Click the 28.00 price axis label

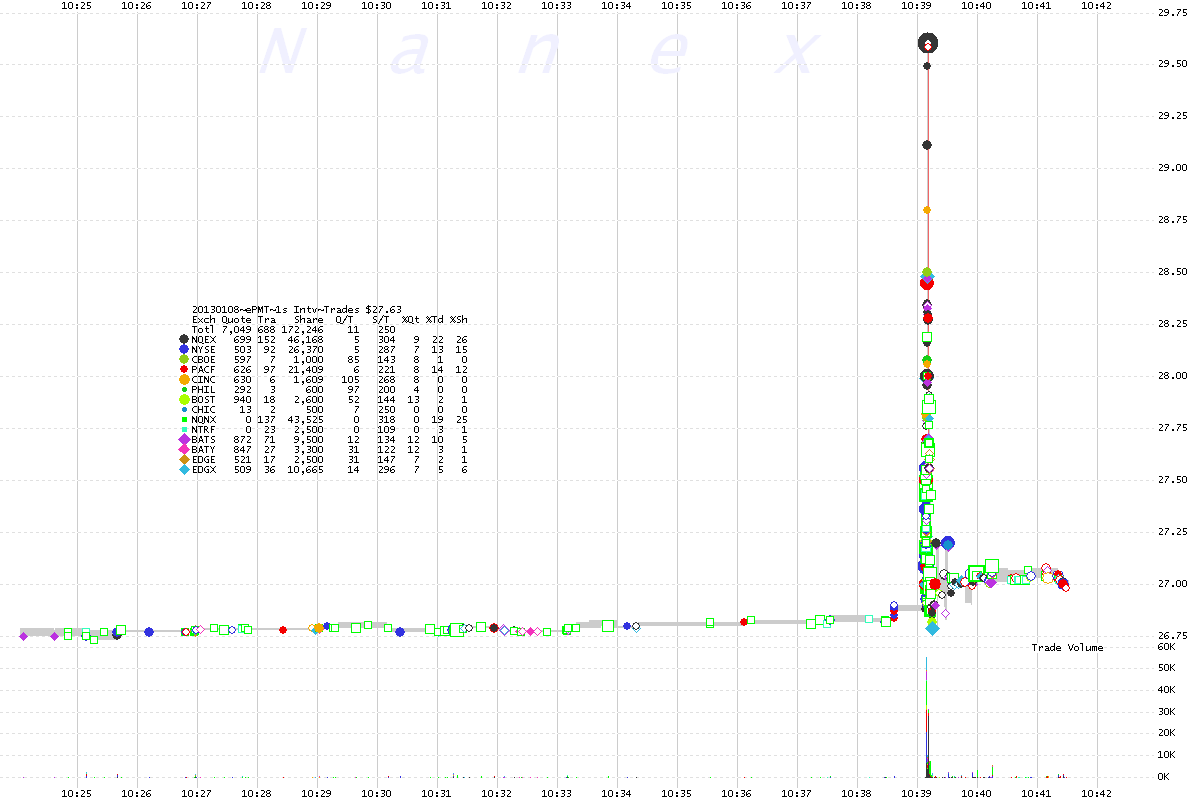coord(1171,376)
